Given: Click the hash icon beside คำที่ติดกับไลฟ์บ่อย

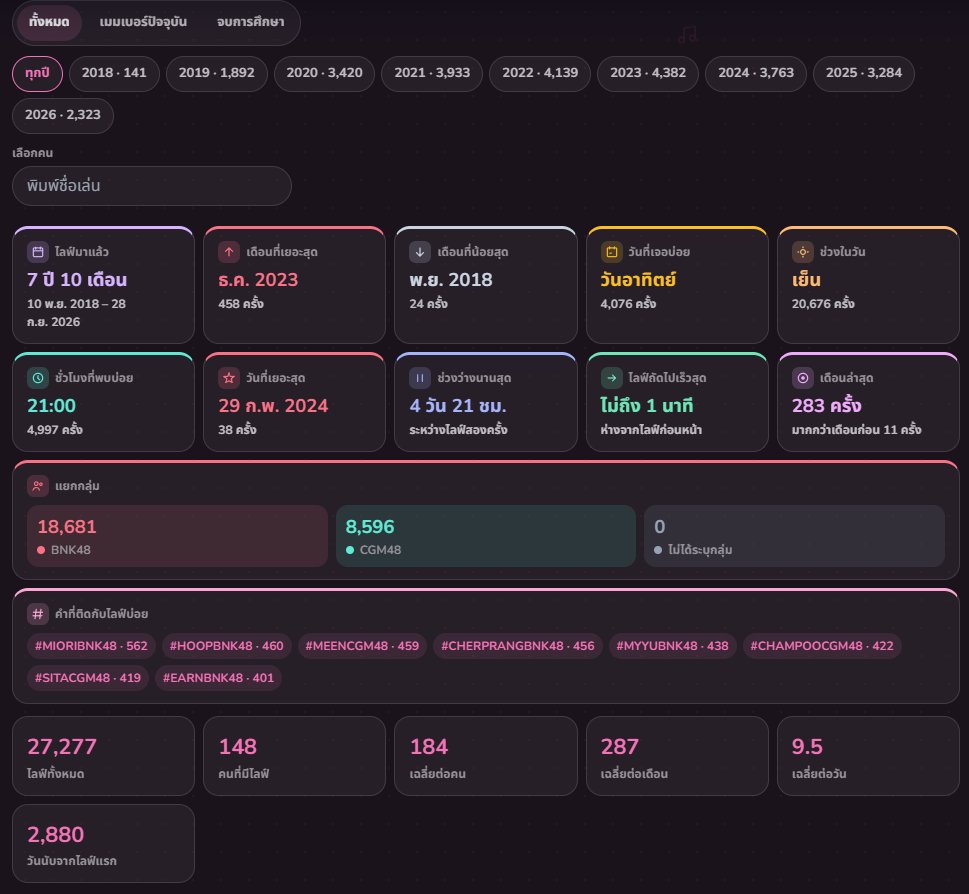Looking at the screenshot, I should click(x=38, y=614).
